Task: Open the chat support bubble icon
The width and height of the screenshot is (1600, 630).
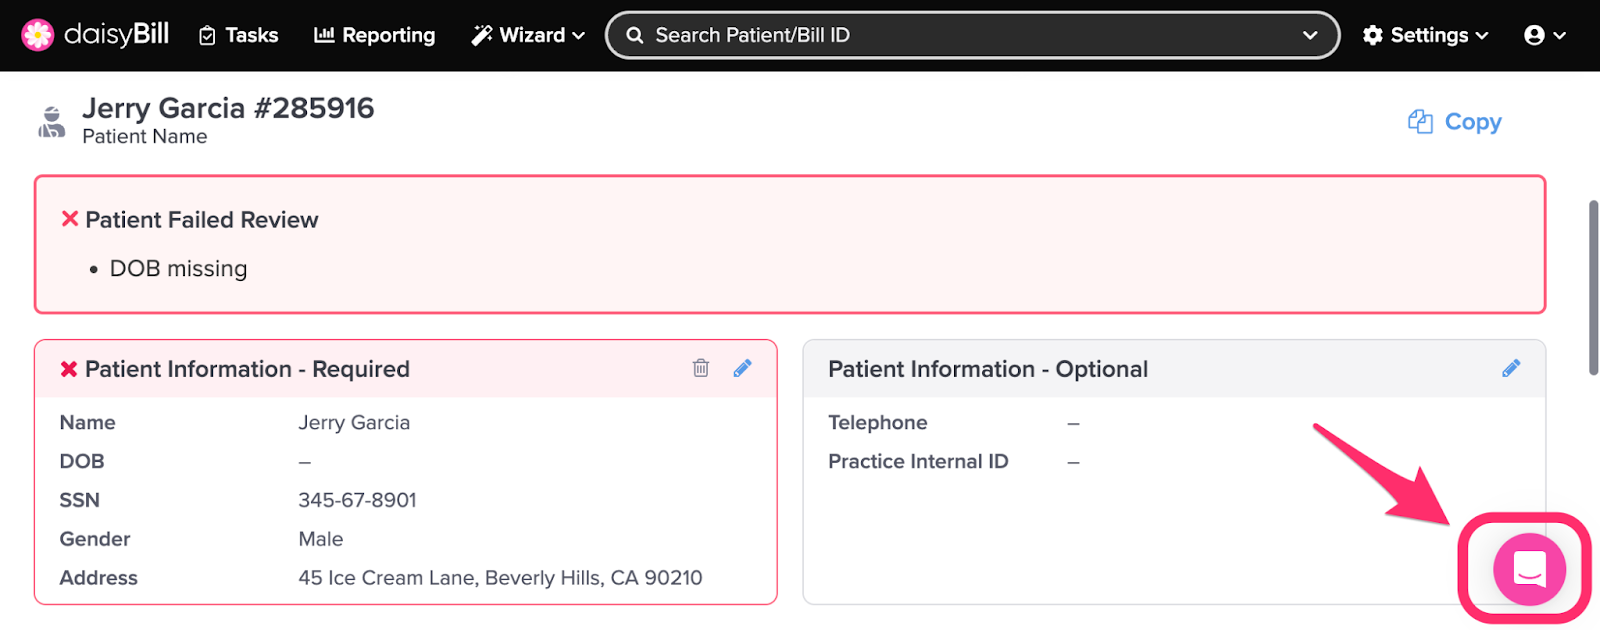Action: [1529, 569]
